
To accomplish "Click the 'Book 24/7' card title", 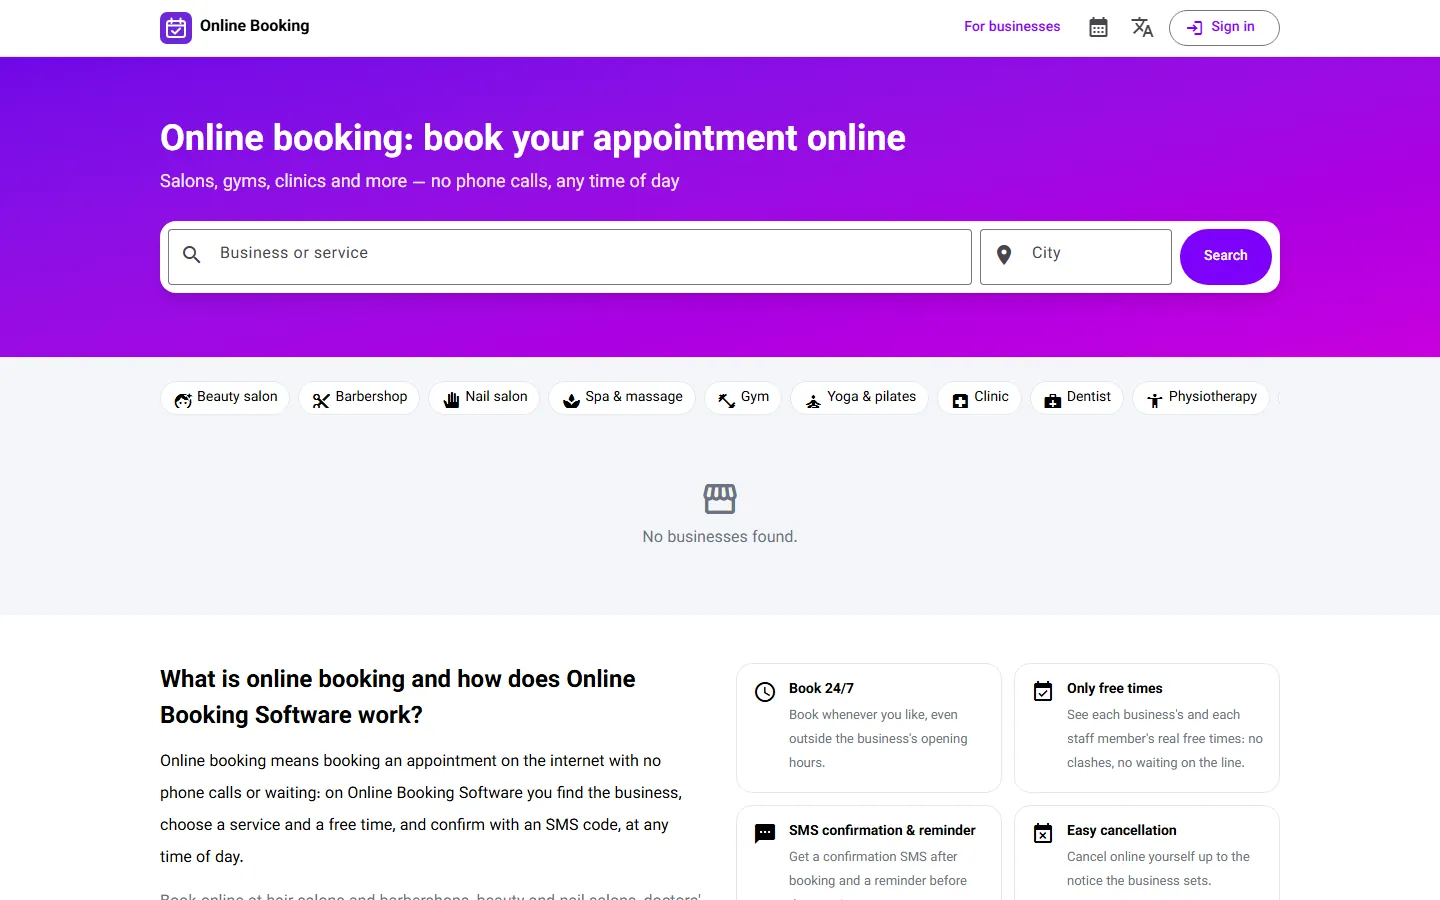I will click(x=821, y=689).
